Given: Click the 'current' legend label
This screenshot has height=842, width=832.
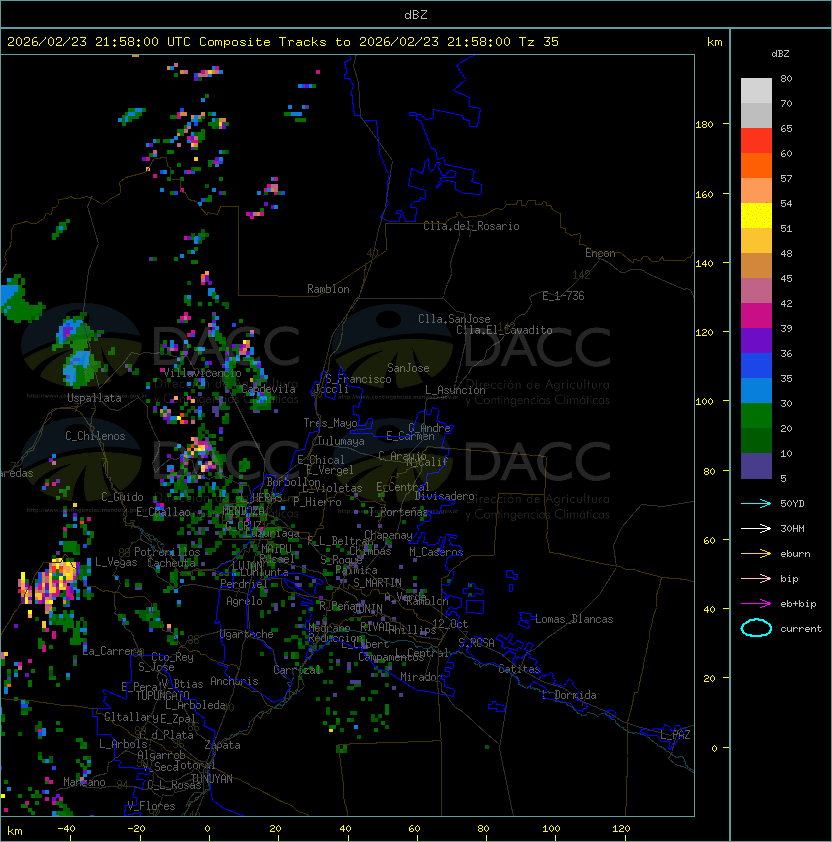Looking at the screenshot, I should coord(801,629).
